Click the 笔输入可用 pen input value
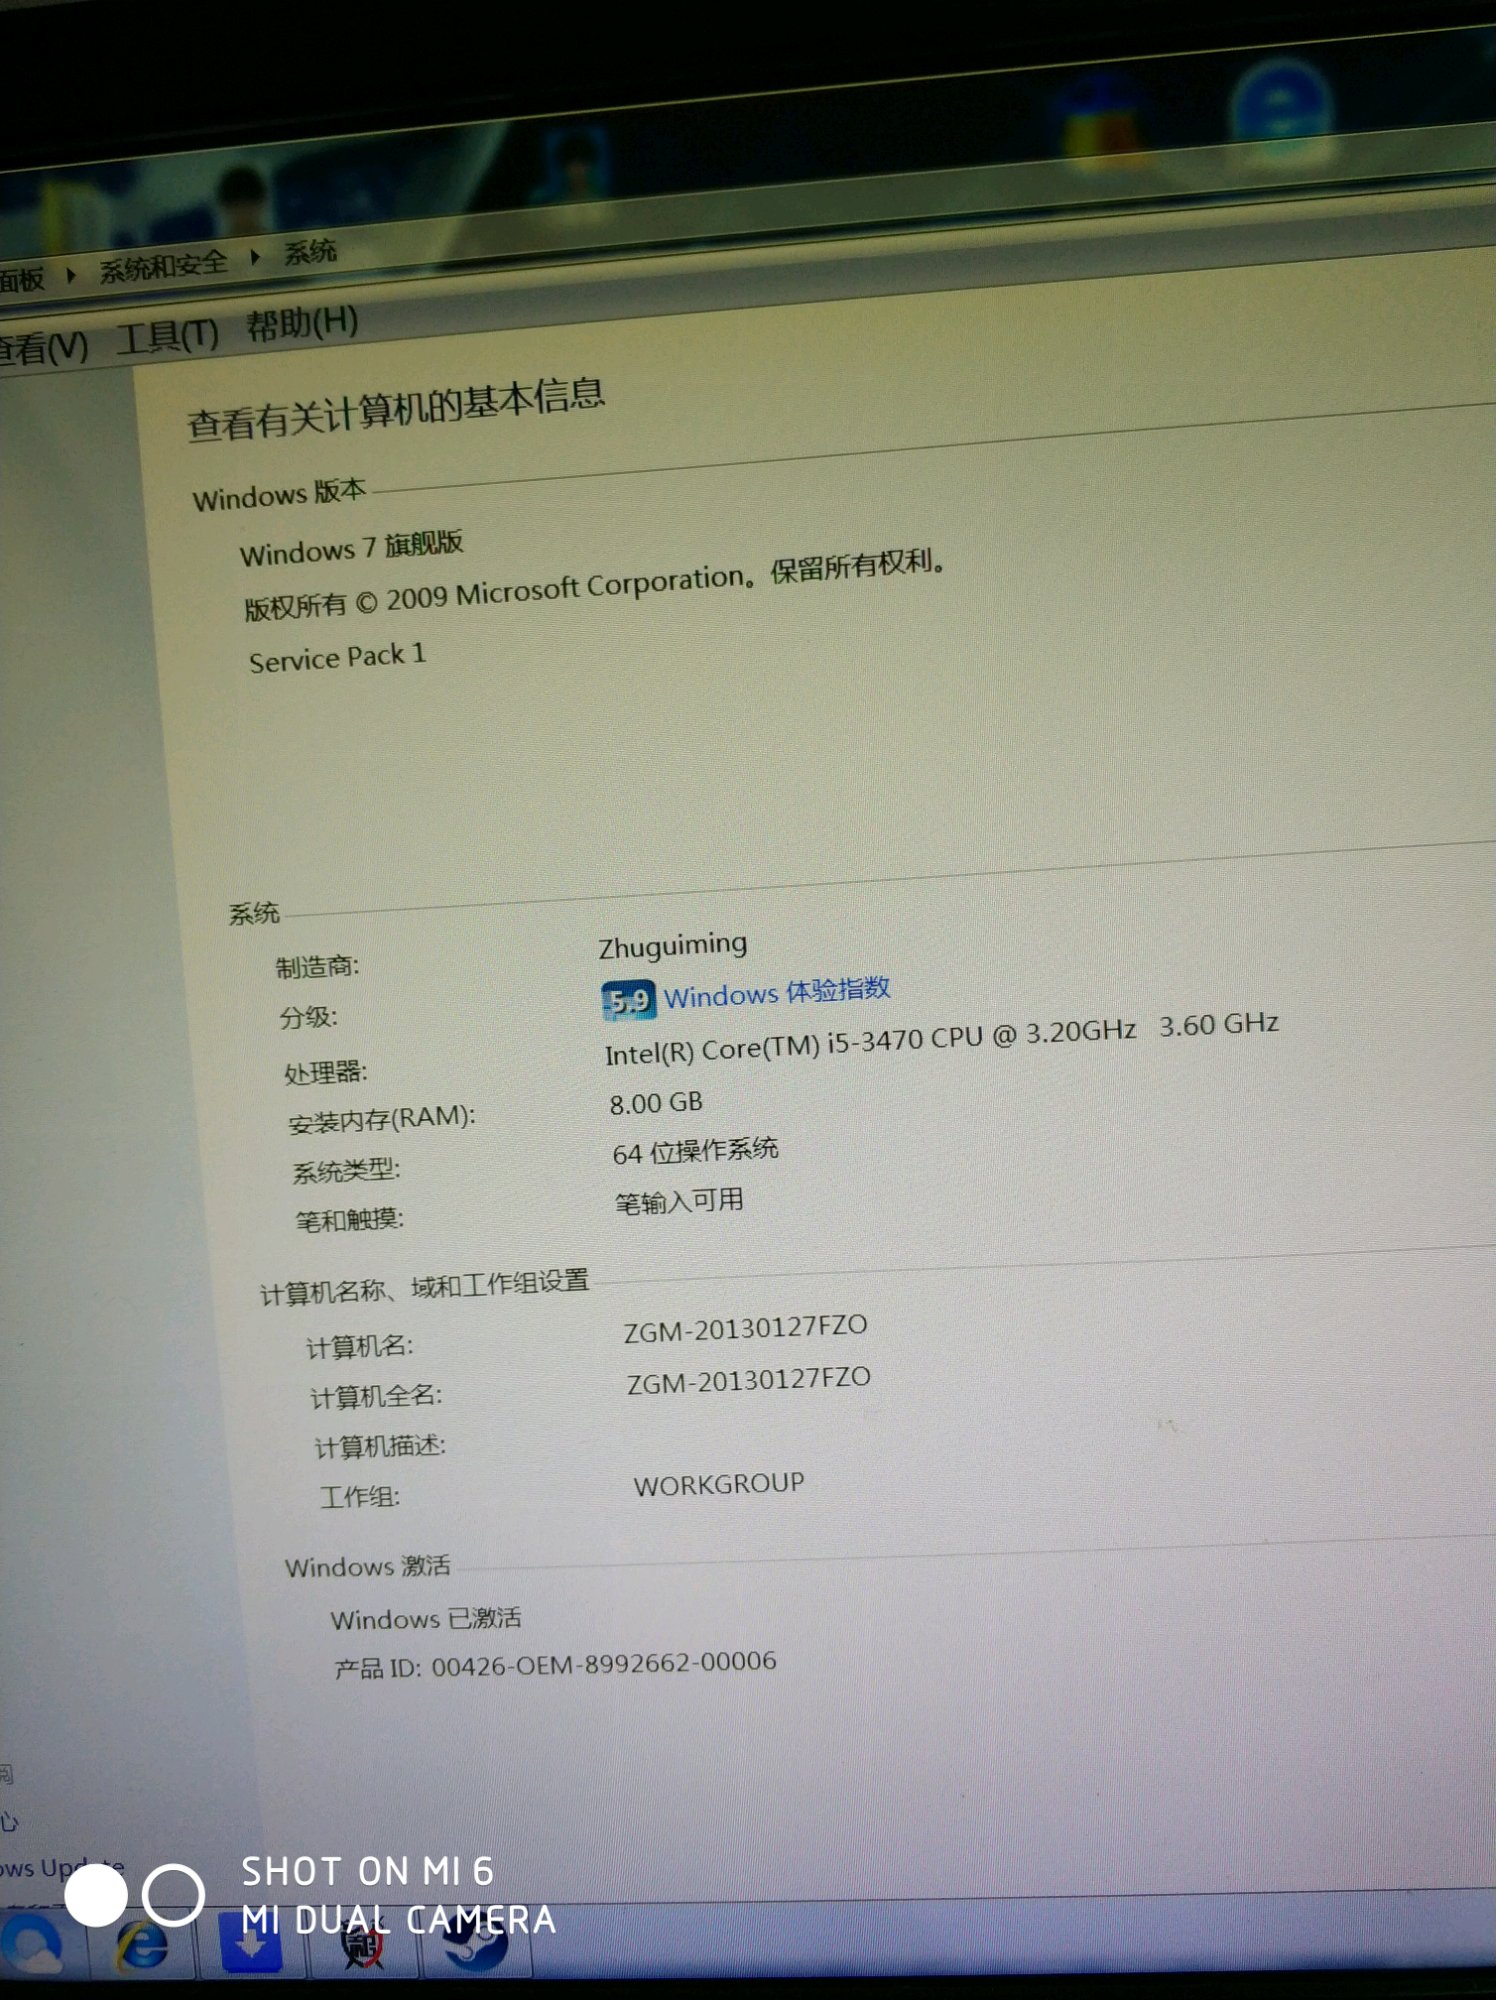Image resolution: width=1496 pixels, height=2000 pixels. point(679,1201)
